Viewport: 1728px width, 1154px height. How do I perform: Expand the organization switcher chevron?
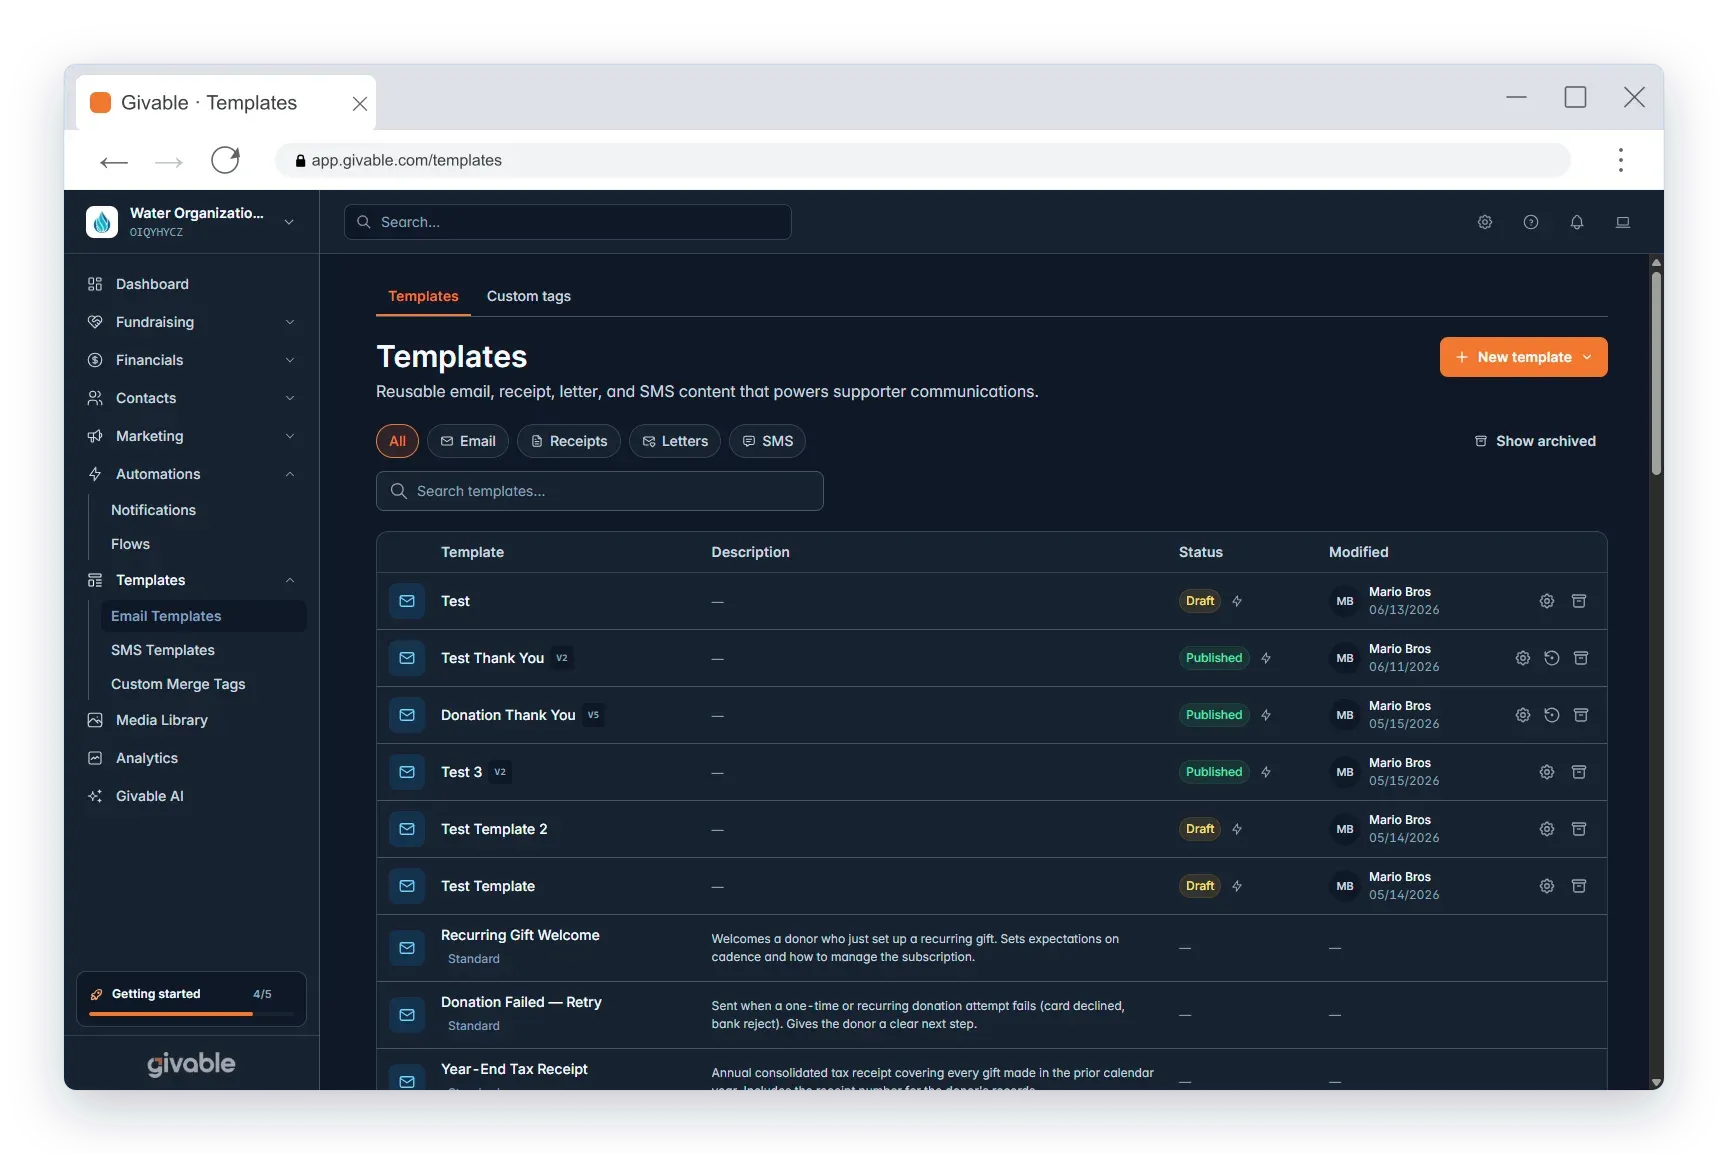click(289, 222)
